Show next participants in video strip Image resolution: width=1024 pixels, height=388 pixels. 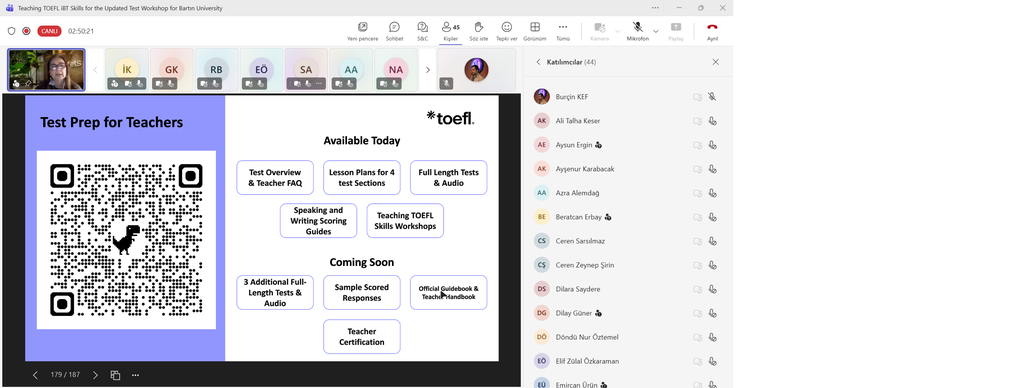428,69
